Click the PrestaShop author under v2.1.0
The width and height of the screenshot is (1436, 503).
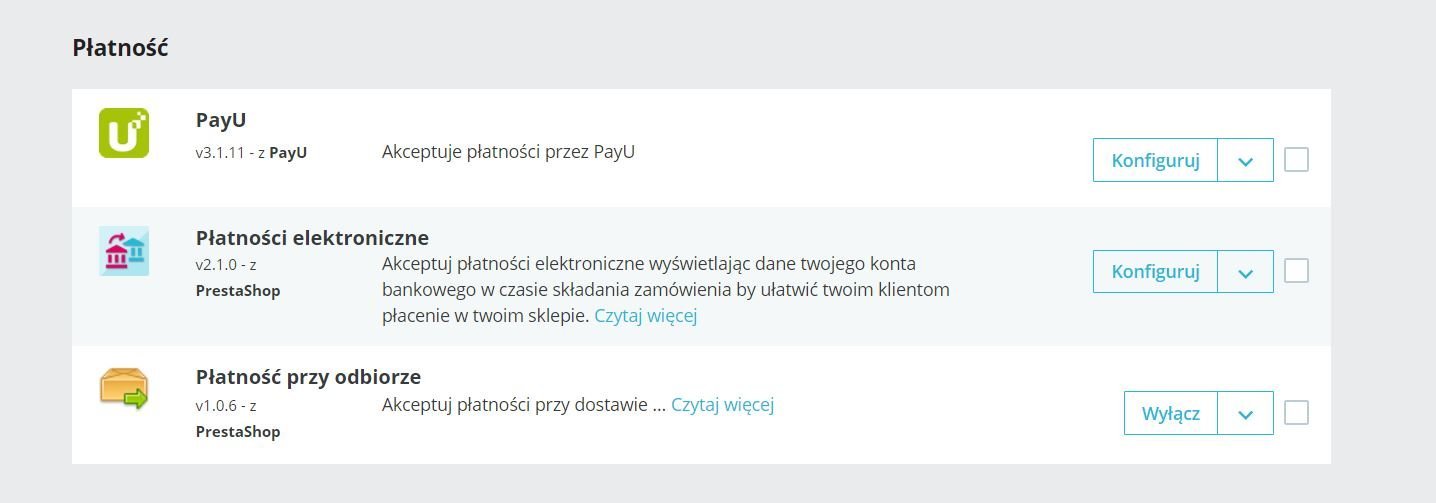tap(238, 291)
